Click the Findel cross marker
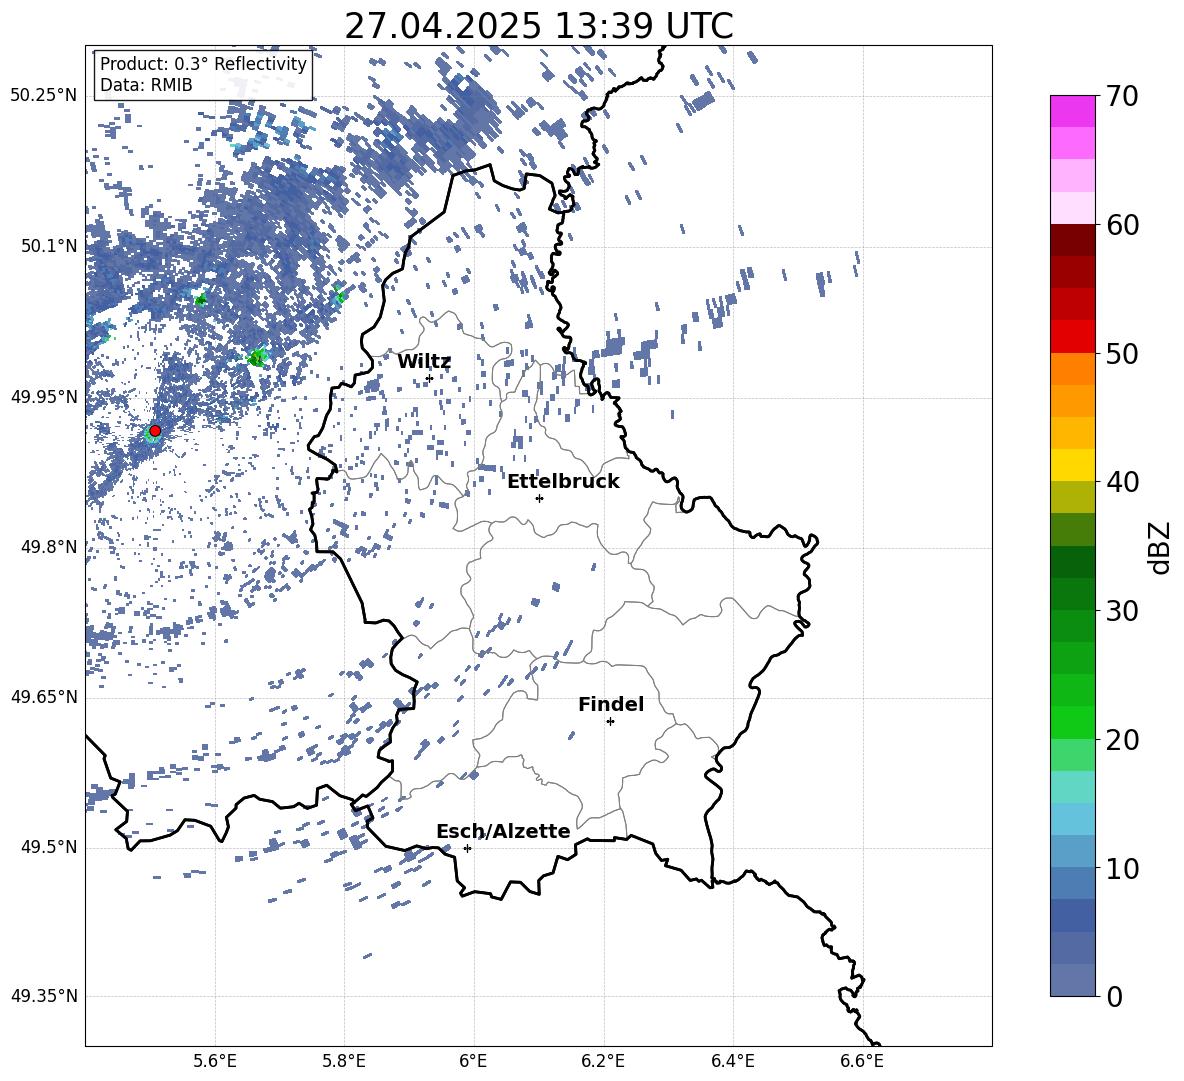This screenshot has height=1081, width=1184. coord(610,722)
